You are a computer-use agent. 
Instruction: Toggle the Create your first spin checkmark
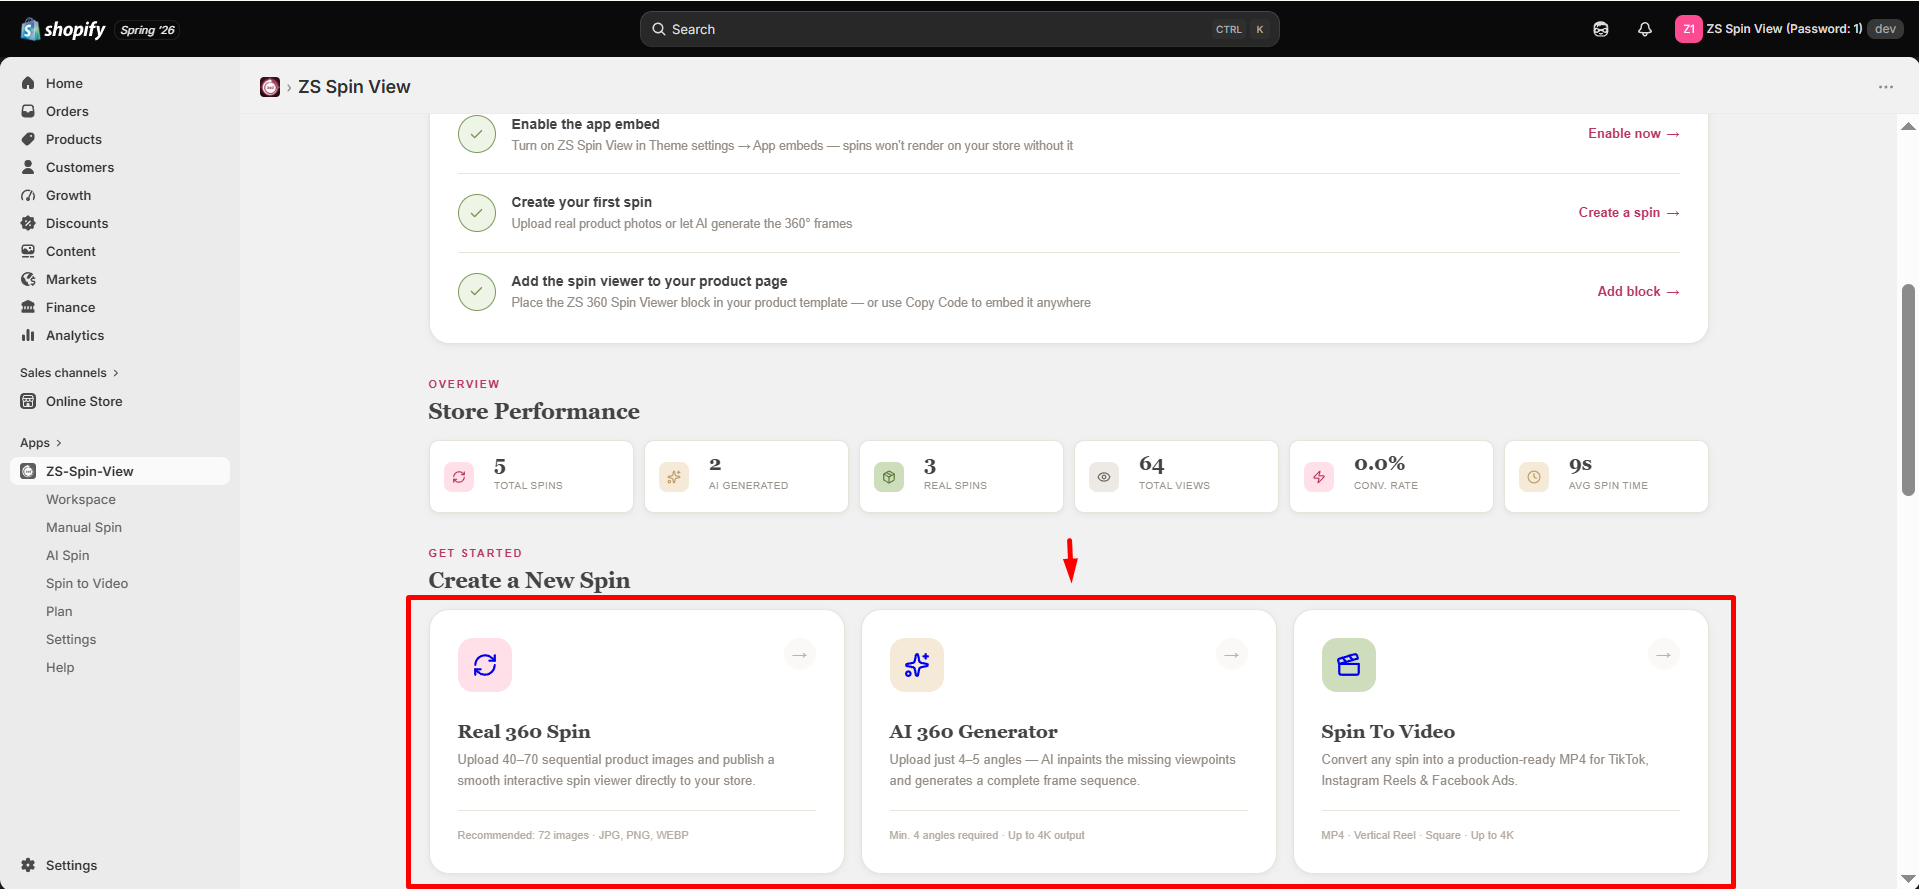point(477,213)
